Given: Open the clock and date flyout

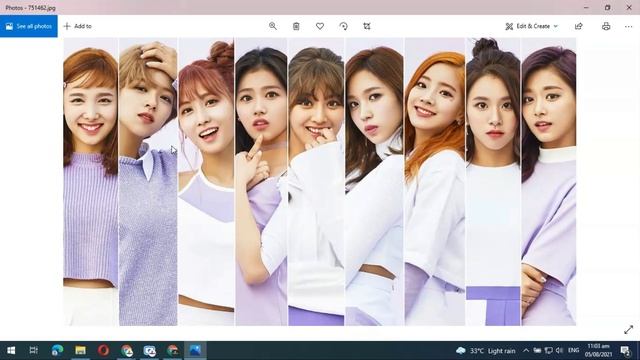Looking at the screenshot, I should (x=598, y=351).
